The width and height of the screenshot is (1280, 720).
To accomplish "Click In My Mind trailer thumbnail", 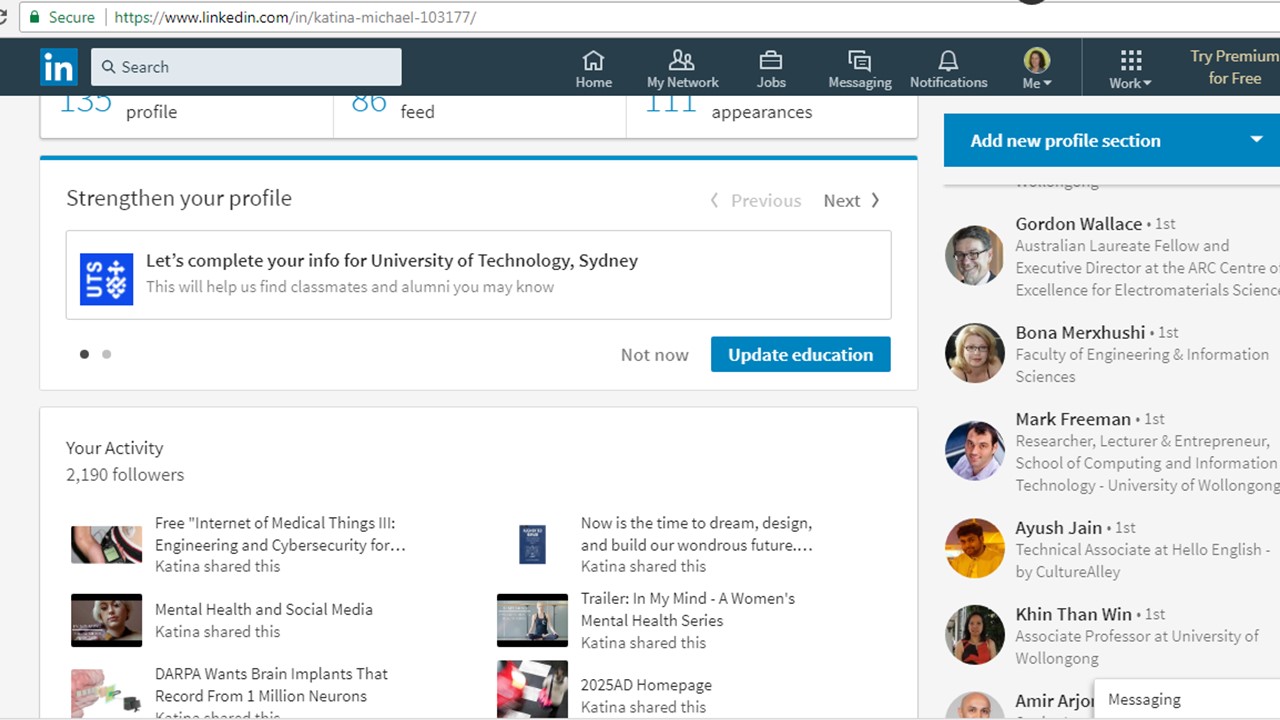I will (x=532, y=620).
